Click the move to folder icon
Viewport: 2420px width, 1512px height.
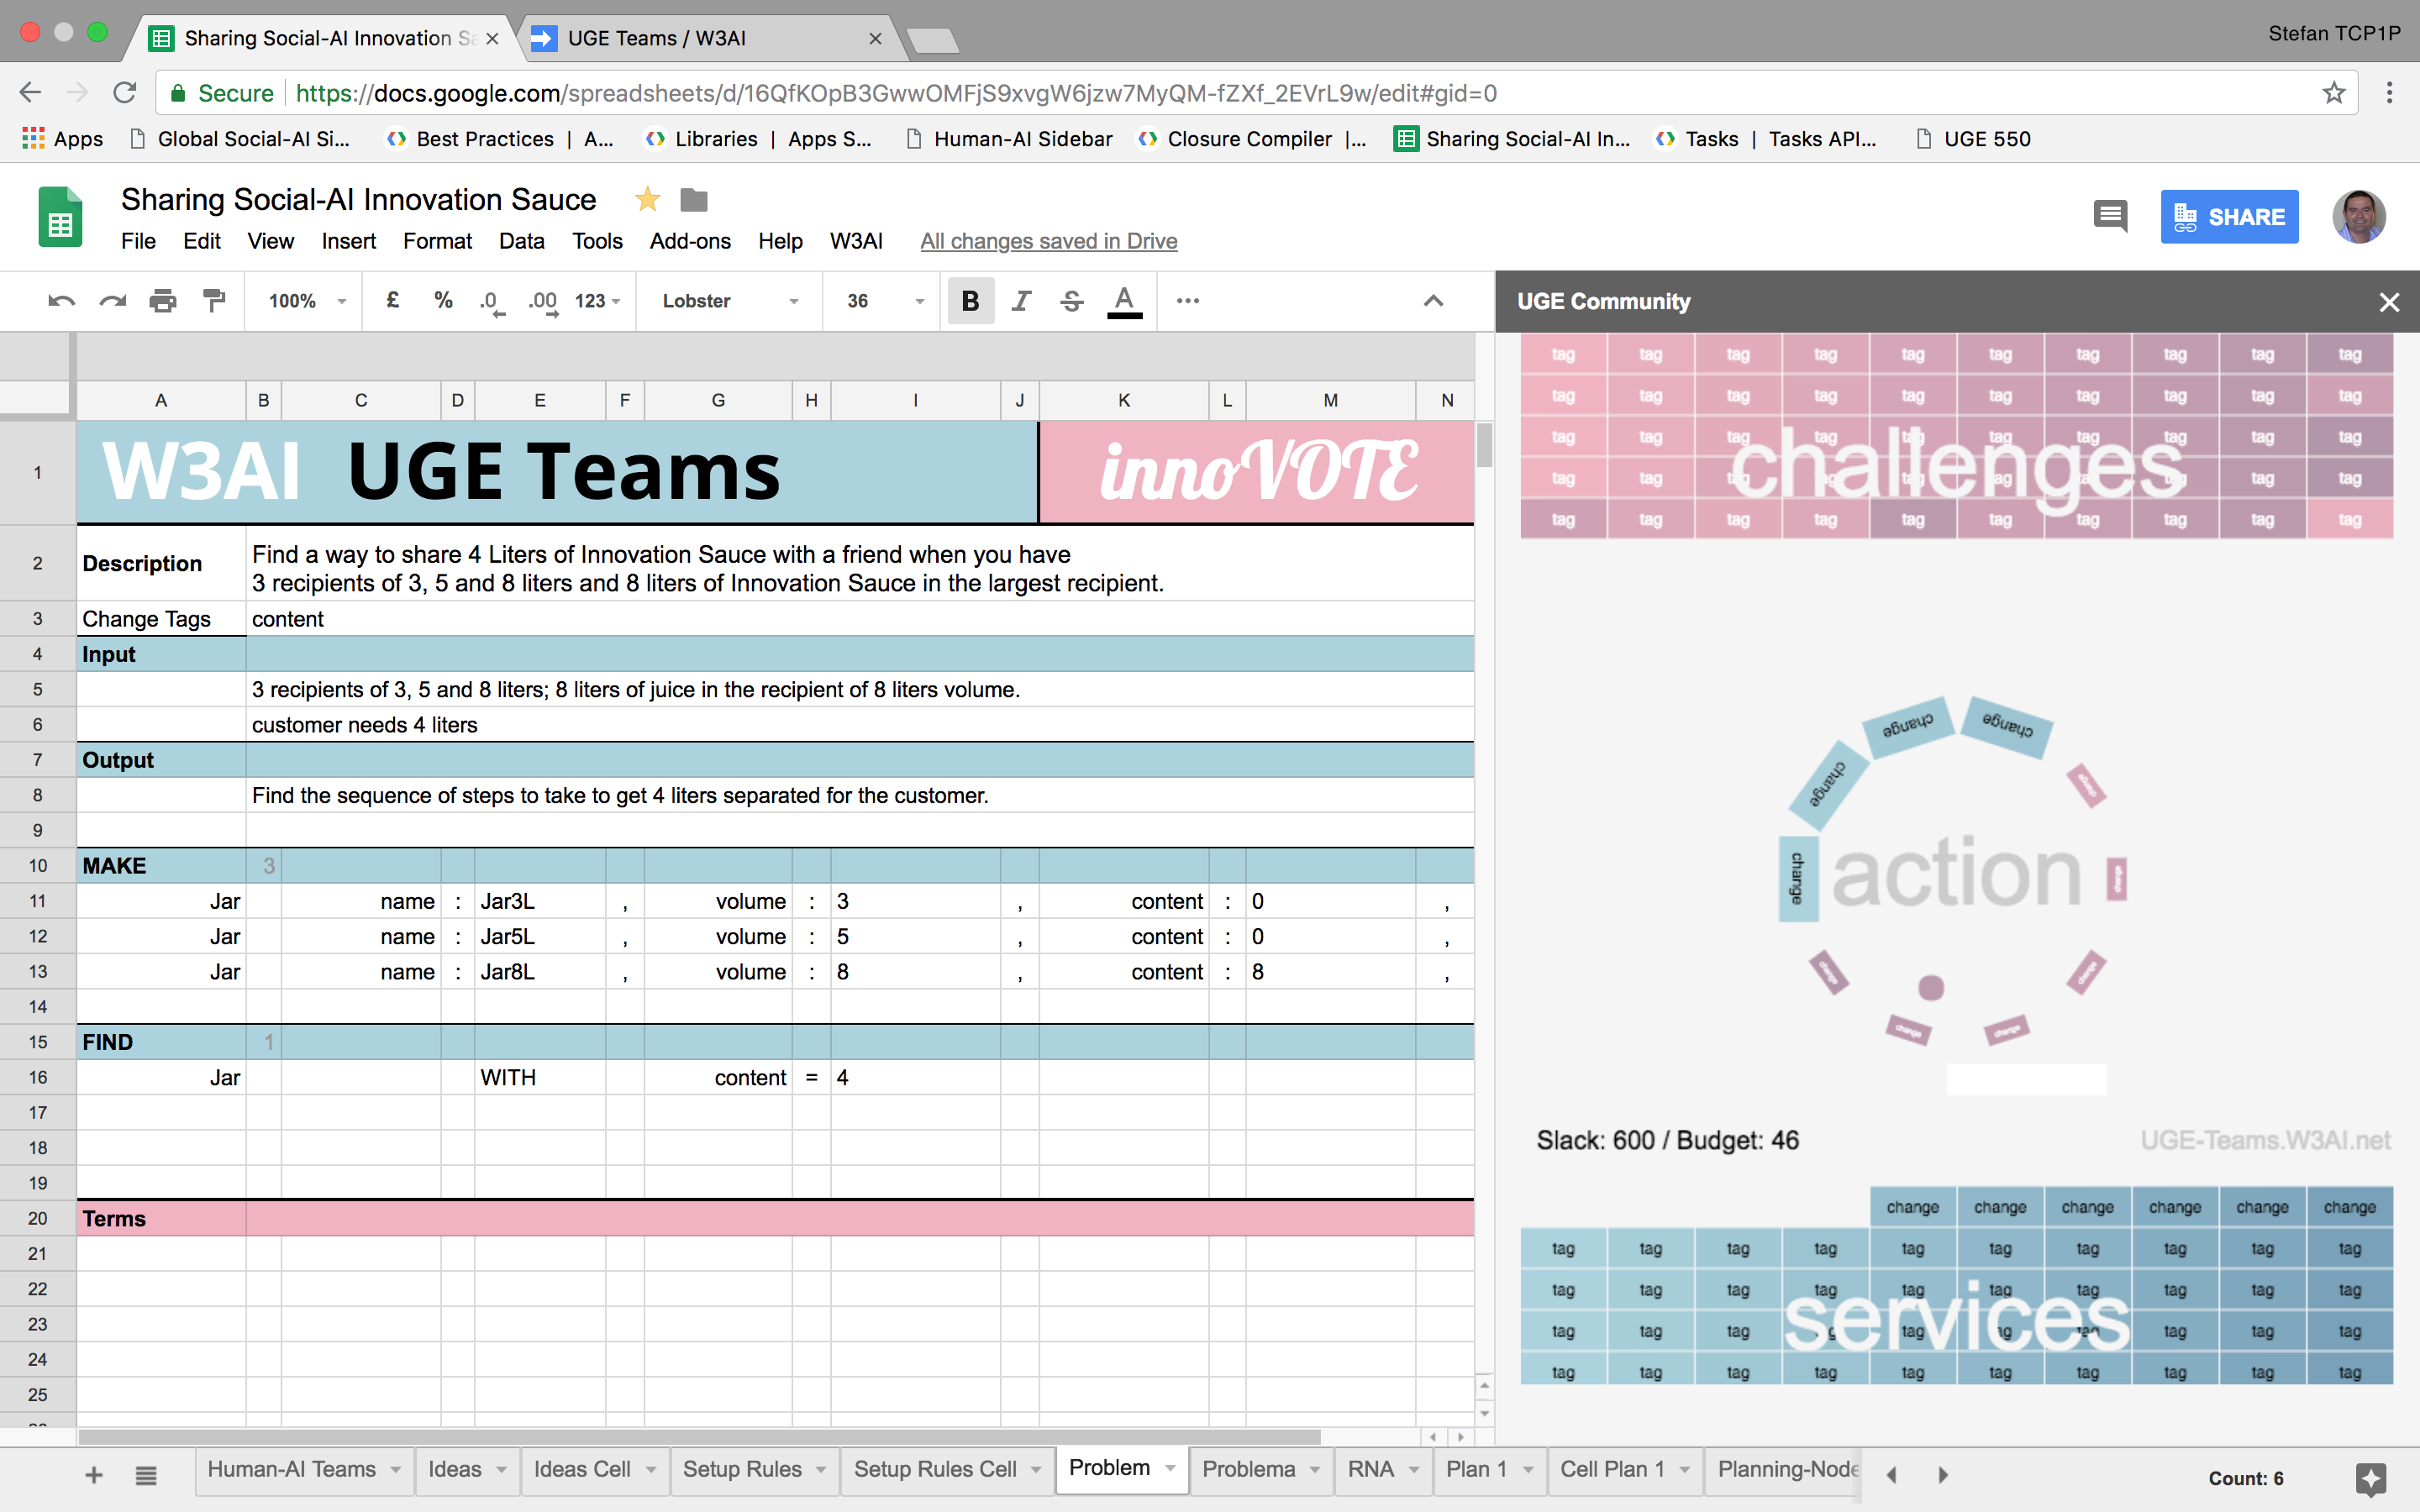(x=694, y=200)
